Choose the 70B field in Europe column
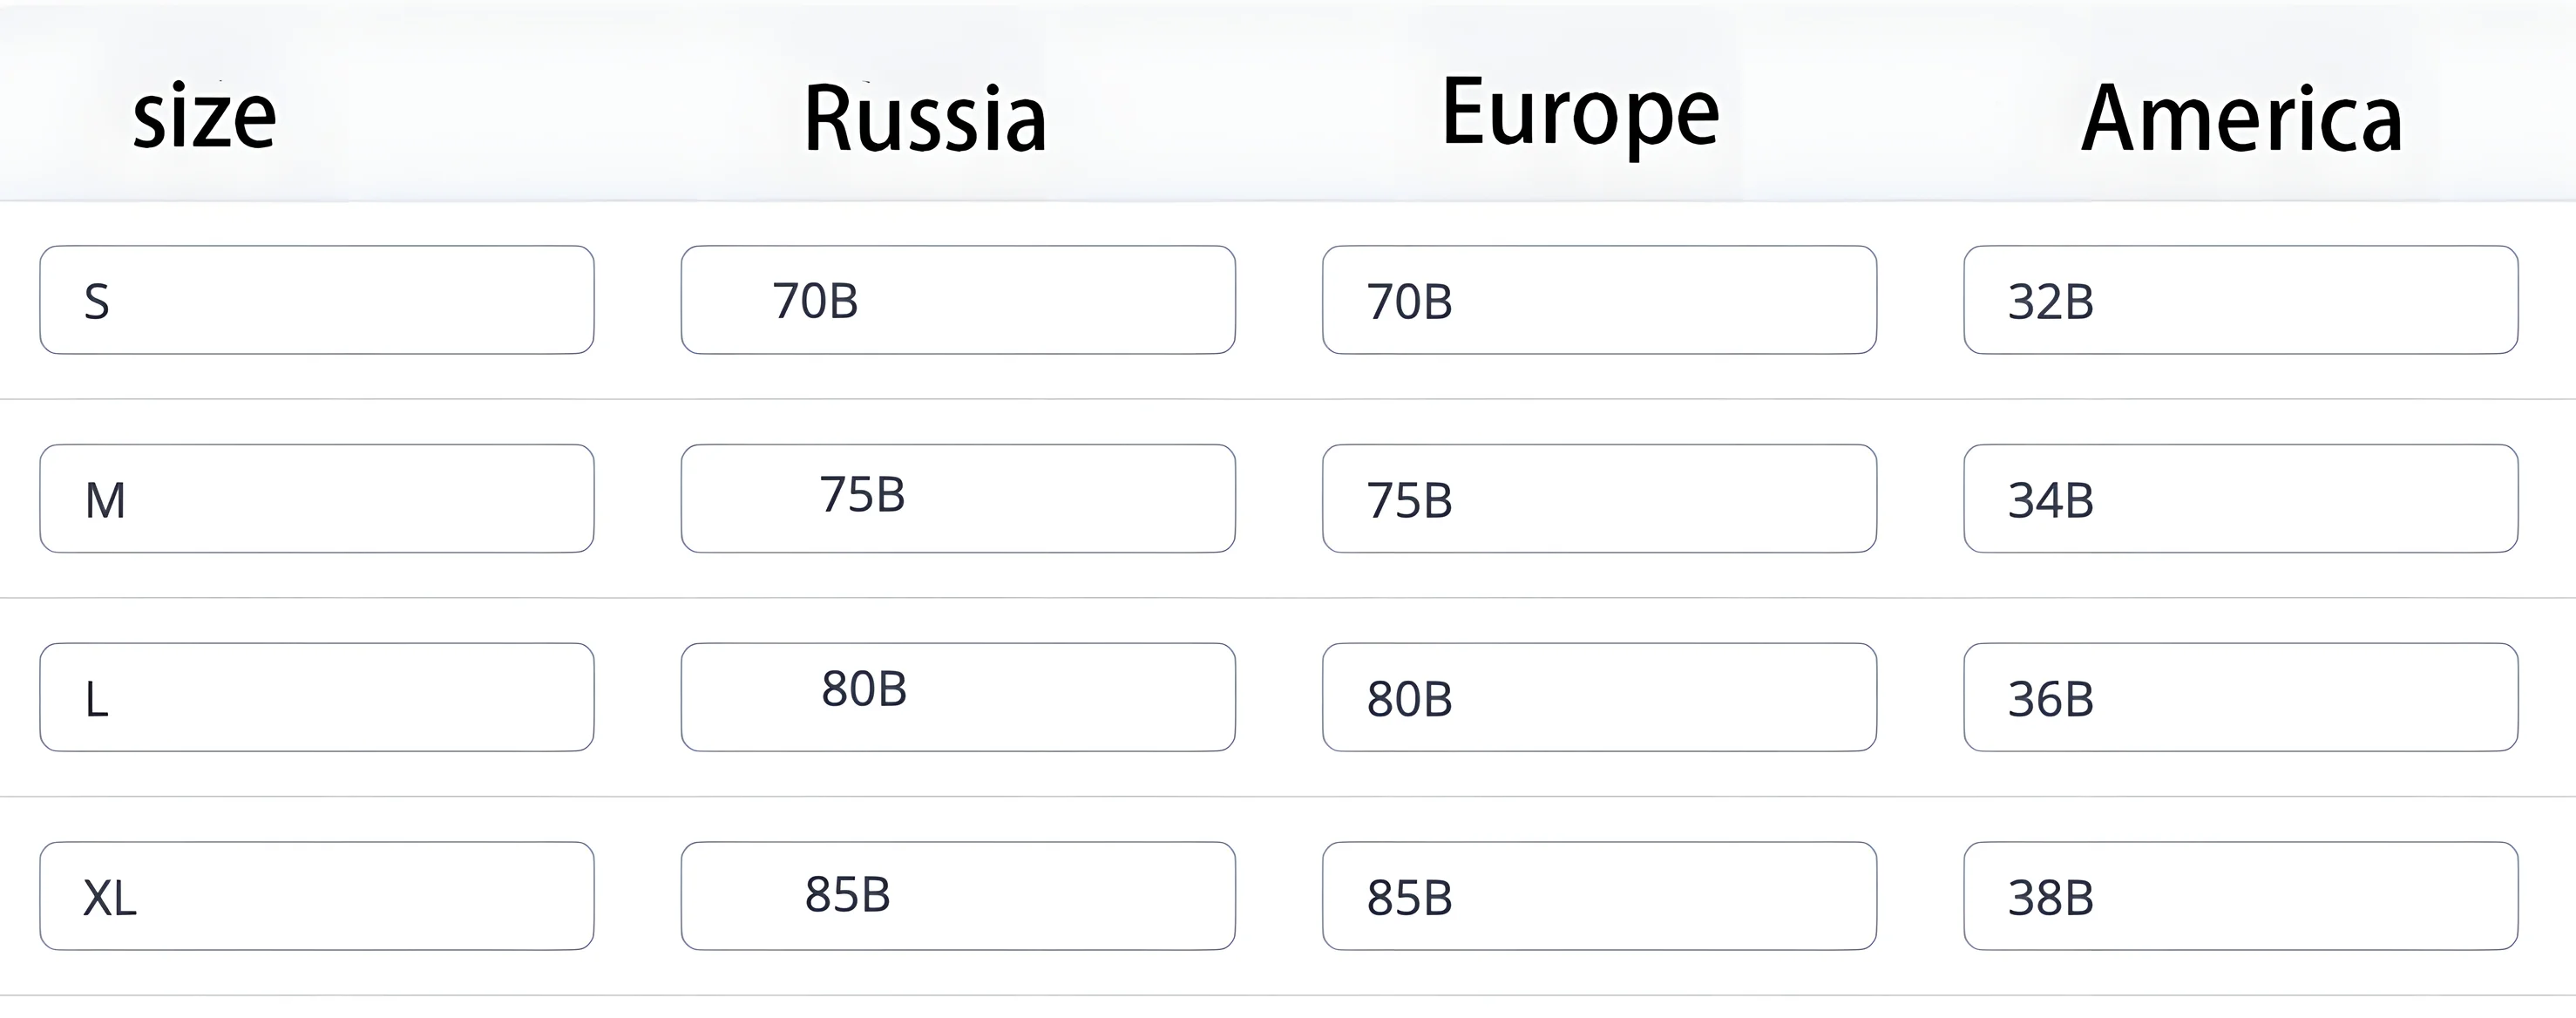 click(1599, 300)
